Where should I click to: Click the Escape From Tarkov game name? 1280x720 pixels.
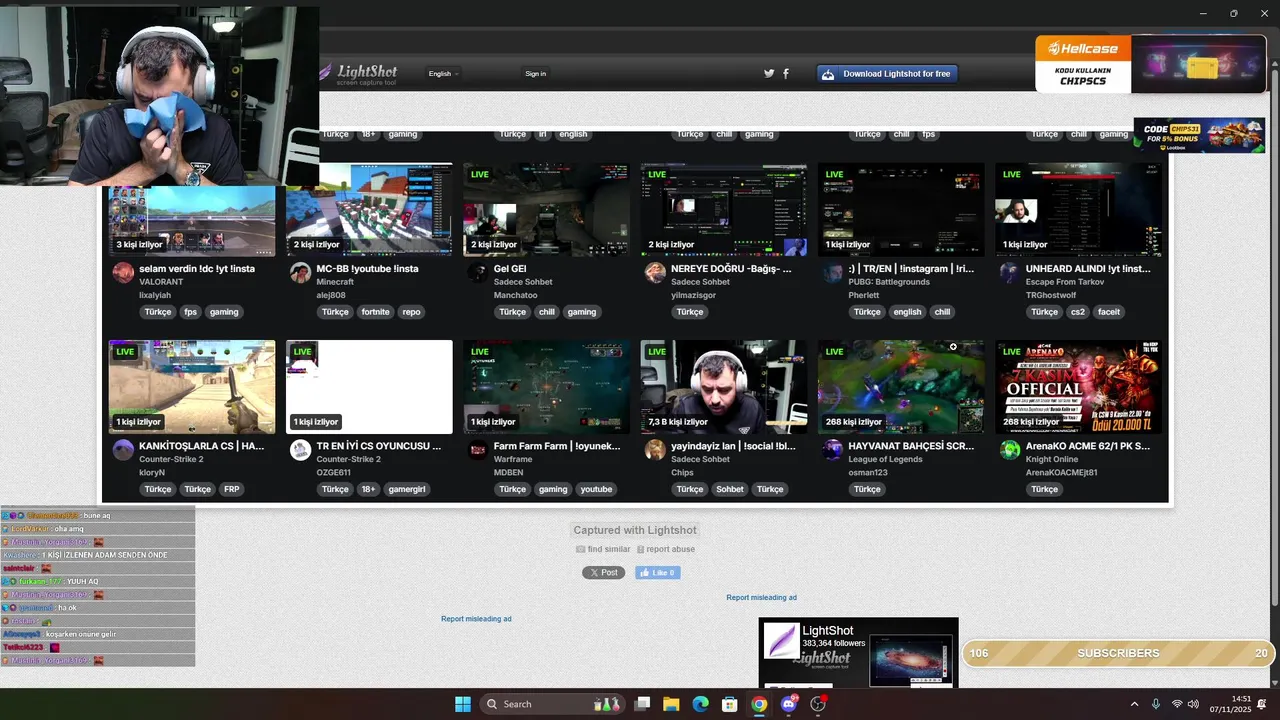1064,282
